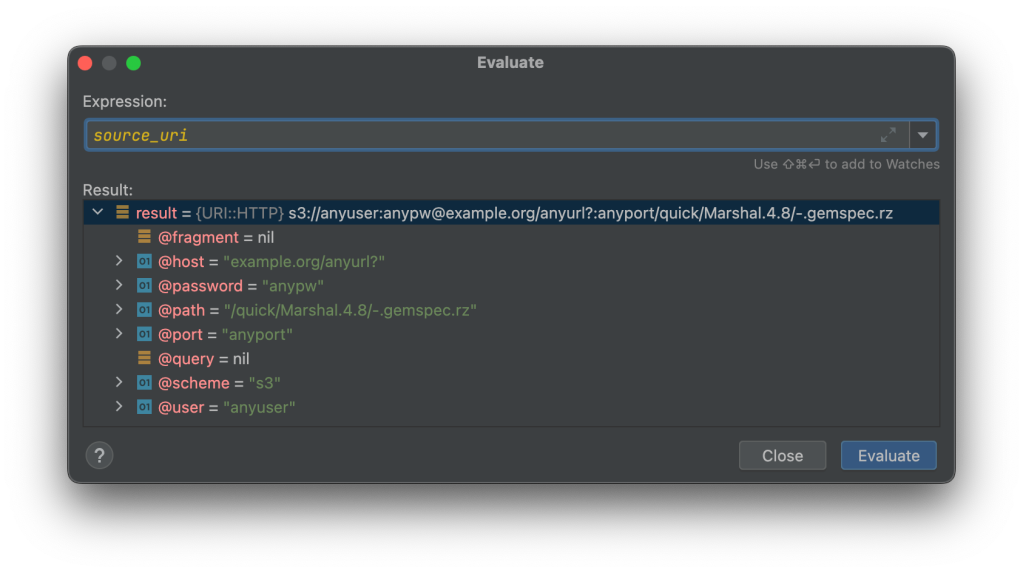This screenshot has width=1023, height=573.
Task: Open the expression history dropdown arrow
Action: point(923,135)
